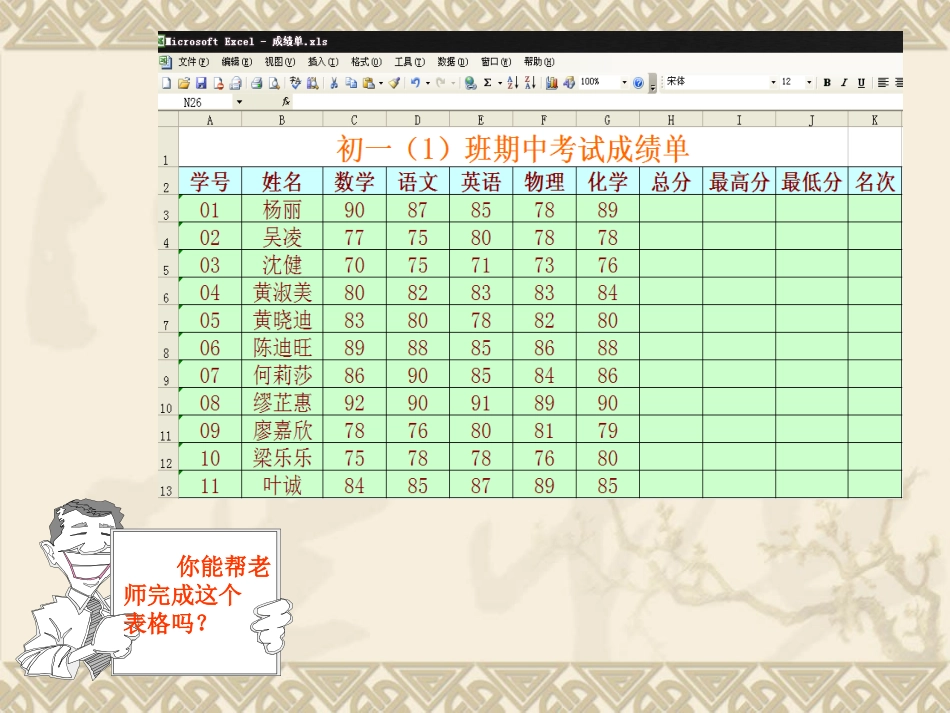
Task: Open the 帮助 (Help) menu
Action: [x=539, y=61]
